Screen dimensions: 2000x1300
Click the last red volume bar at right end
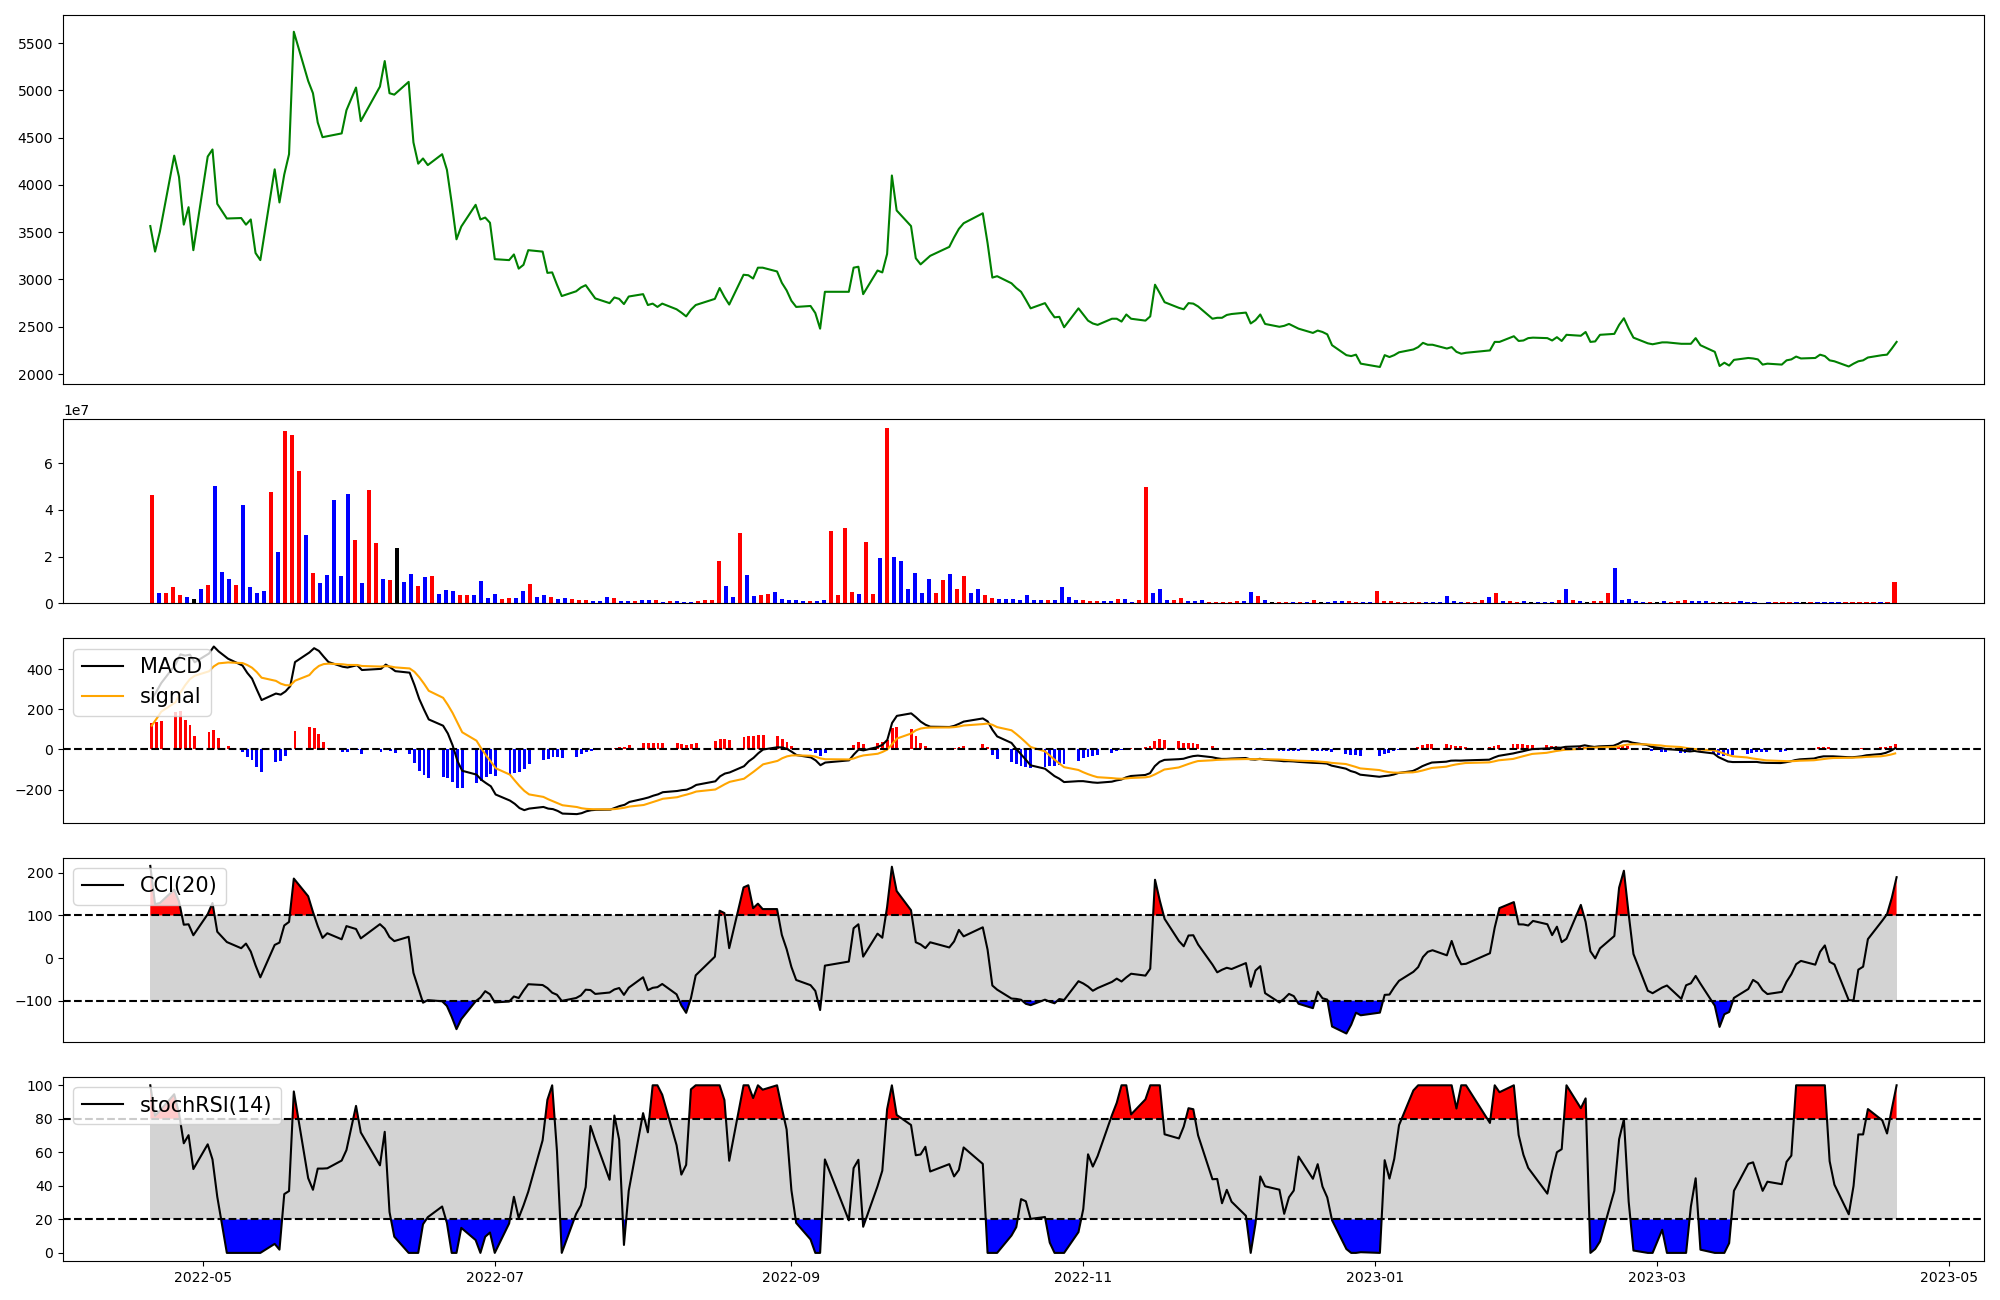pyautogui.click(x=1894, y=592)
